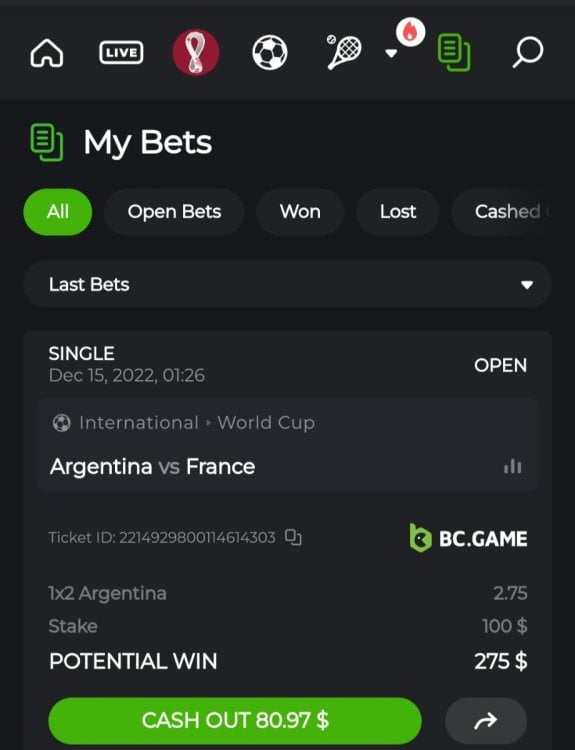575x750 pixels.
Task: Open the Last Bets dropdown
Action: coord(288,285)
